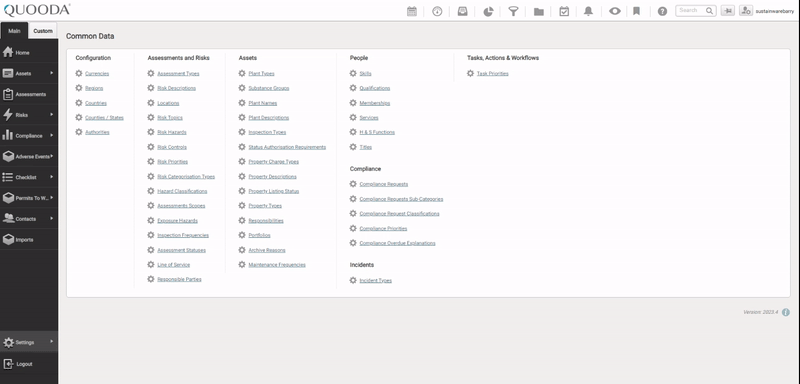The height and width of the screenshot is (384, 800).
Task: Open the Regions link
Action: click(x=94, y=88)
